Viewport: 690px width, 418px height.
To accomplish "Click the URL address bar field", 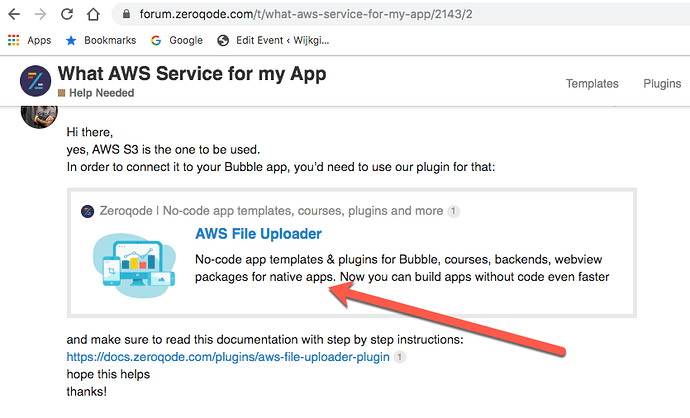I will 400,14.
